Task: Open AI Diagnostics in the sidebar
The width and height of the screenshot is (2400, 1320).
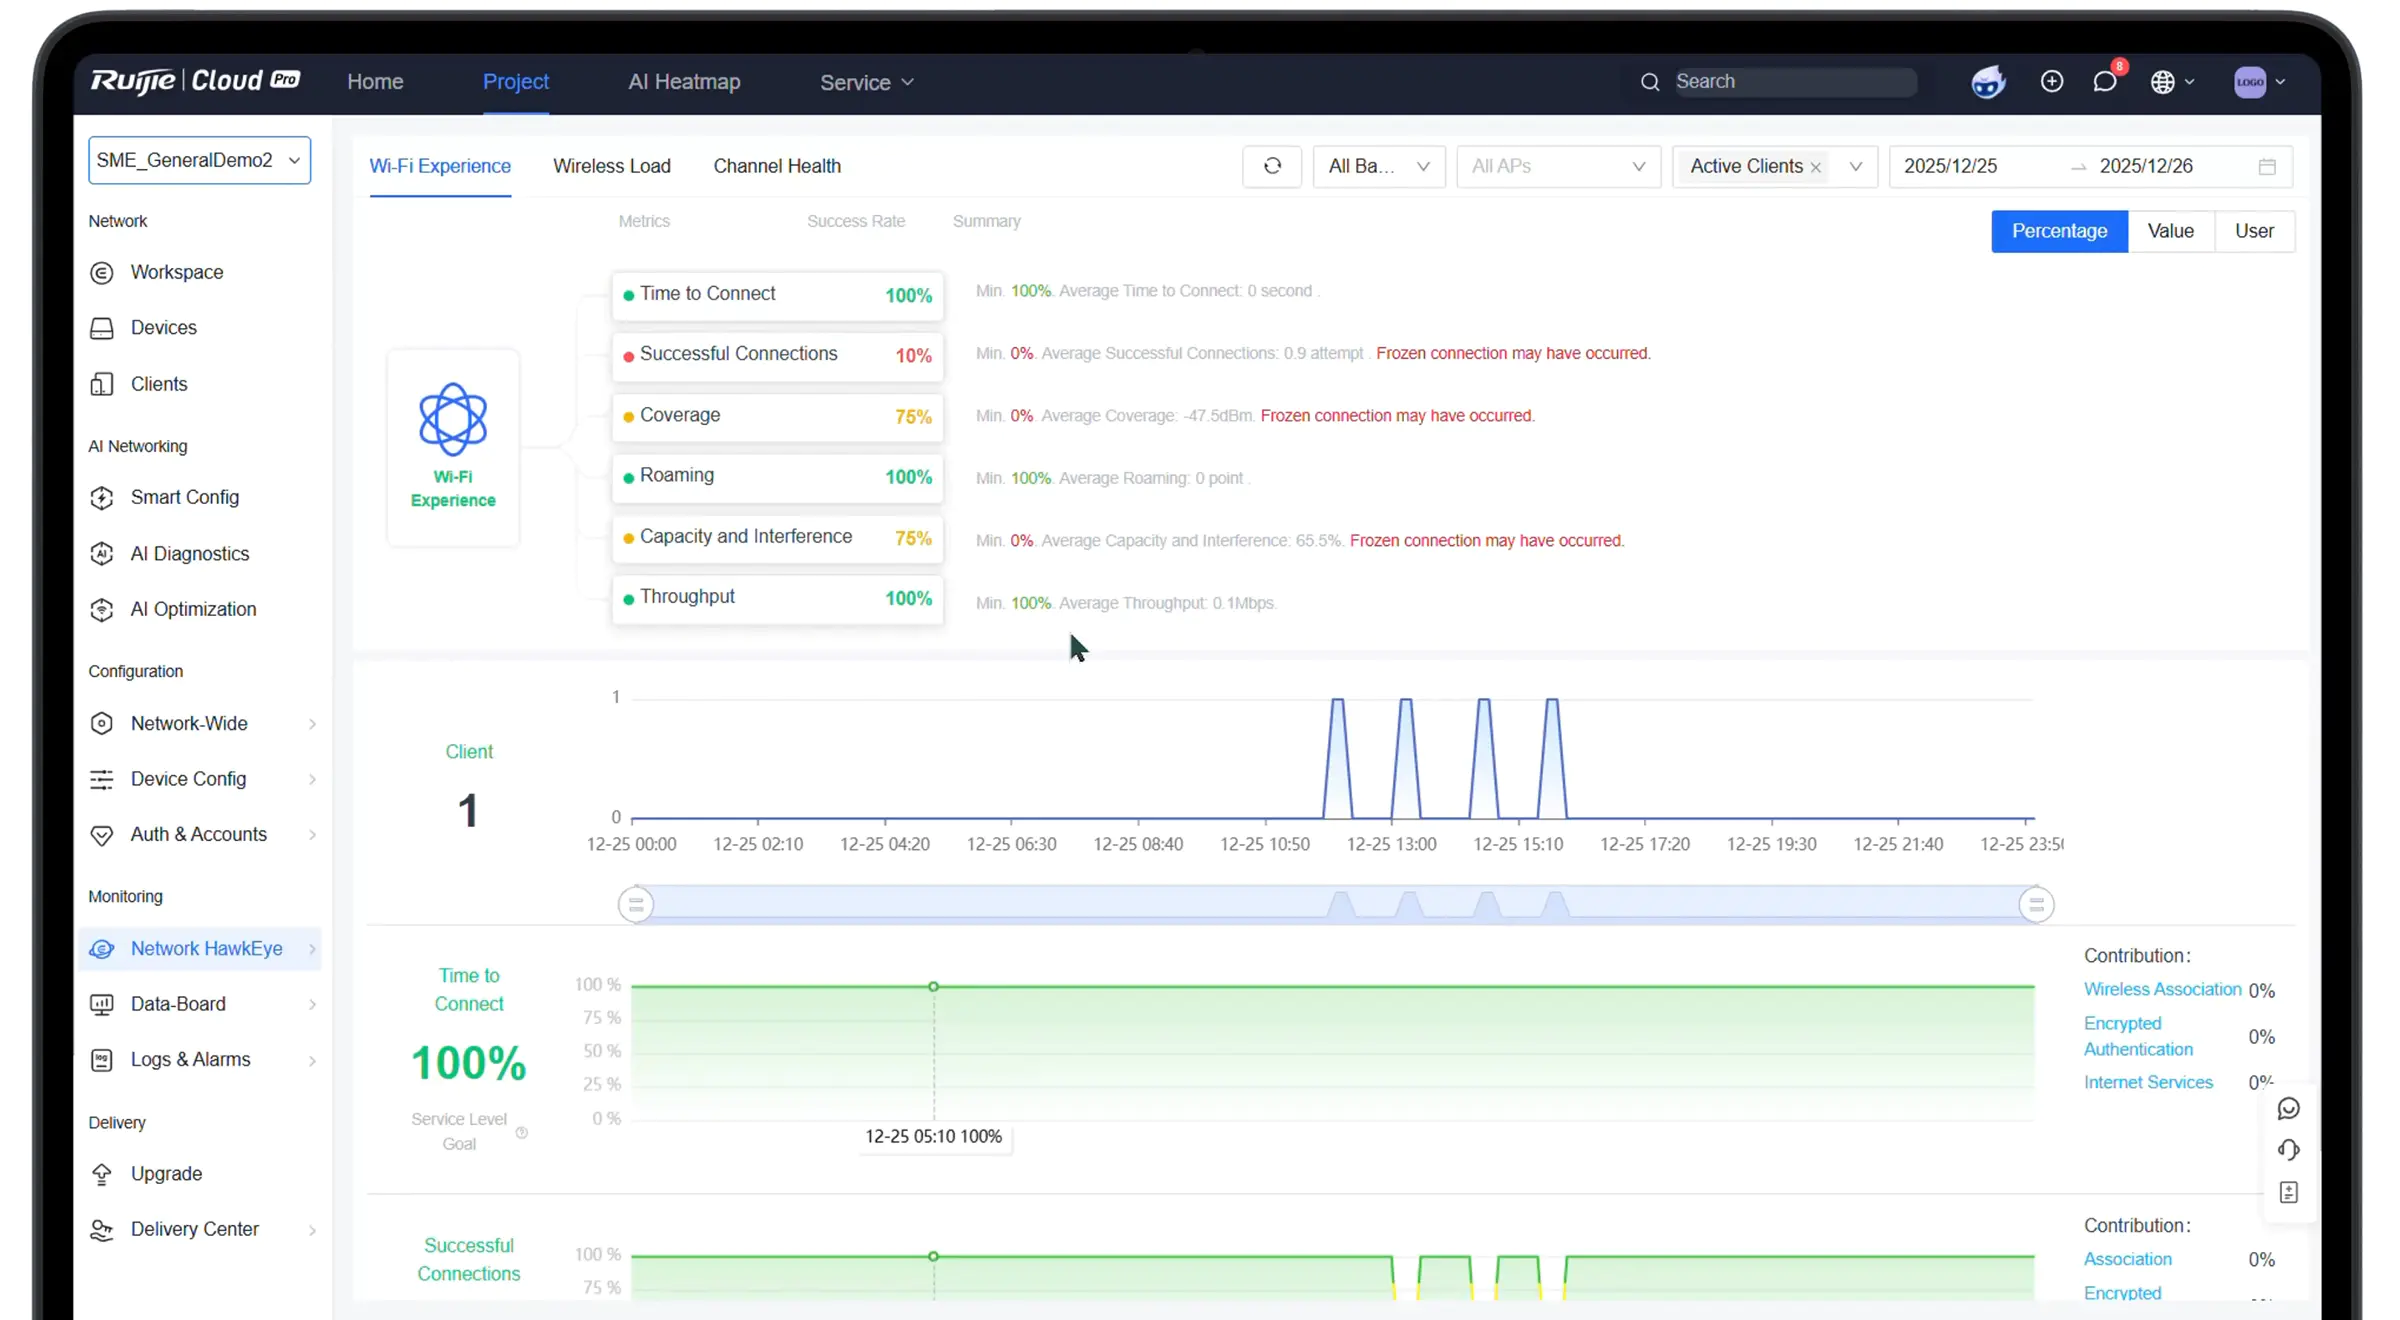Action: 190,554
